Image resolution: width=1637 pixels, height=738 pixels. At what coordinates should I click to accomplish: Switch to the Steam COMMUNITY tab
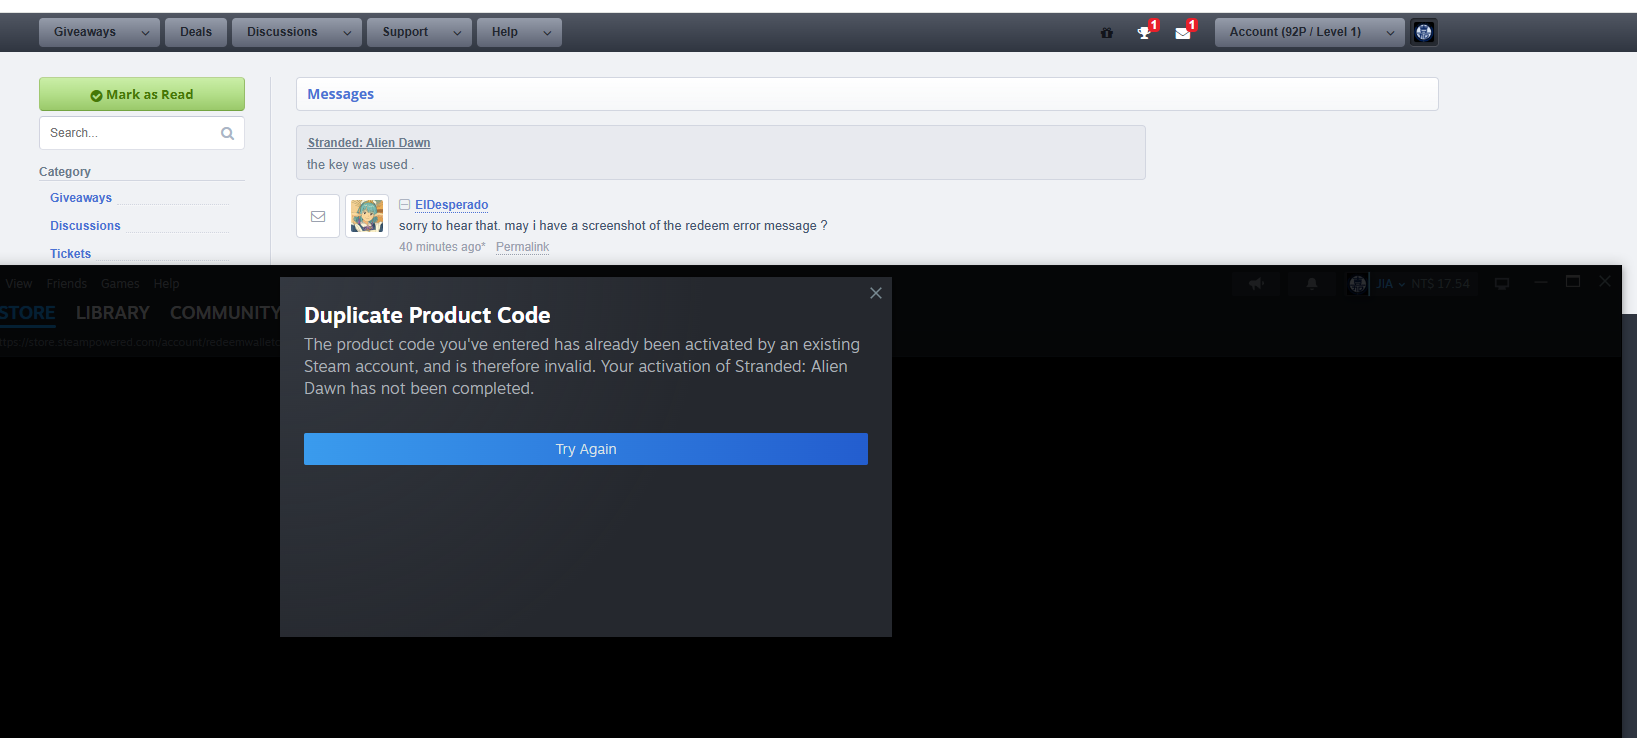point(225,313)
